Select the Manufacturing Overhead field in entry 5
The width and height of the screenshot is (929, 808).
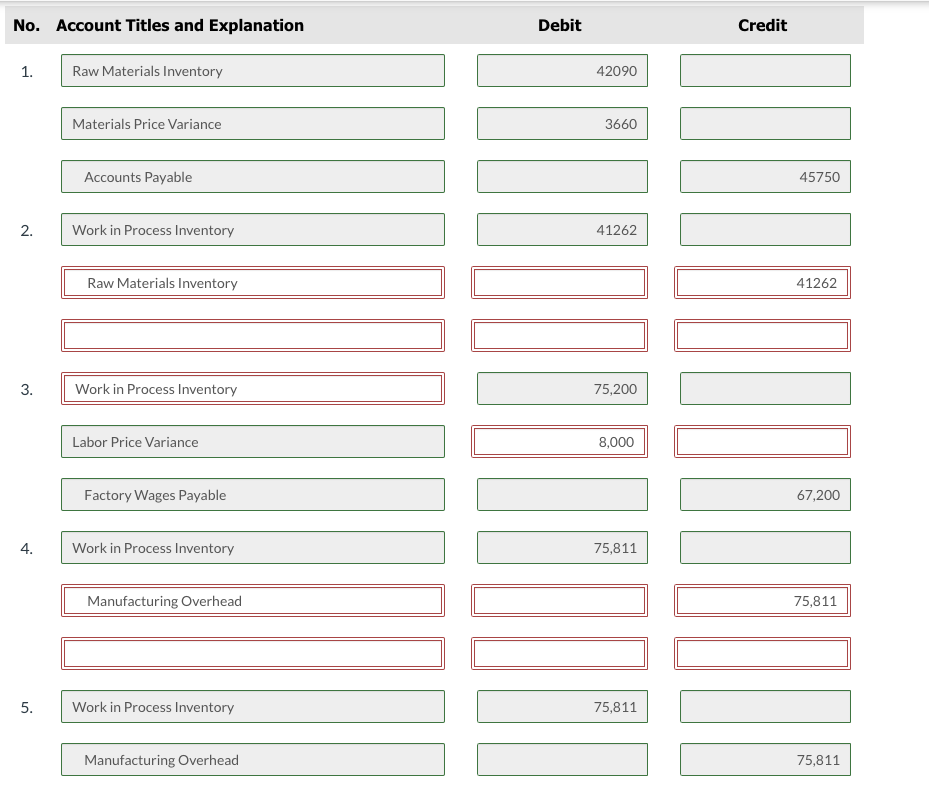click(253, 759)
